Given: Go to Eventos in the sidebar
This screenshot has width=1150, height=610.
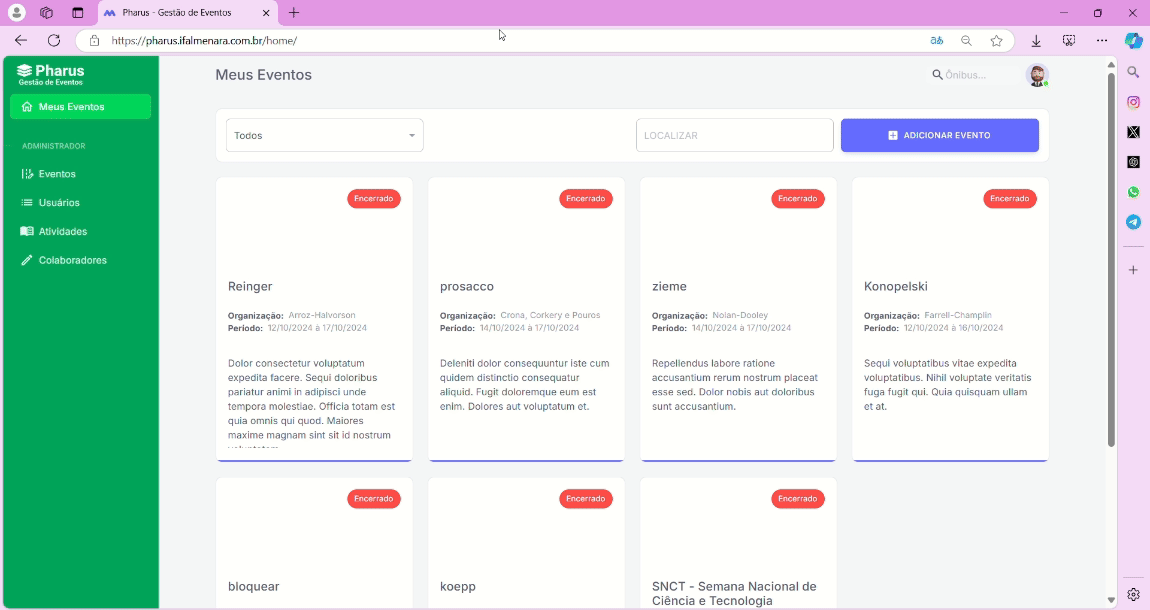Looking at the screenshot, I should (x=57, y=174).
